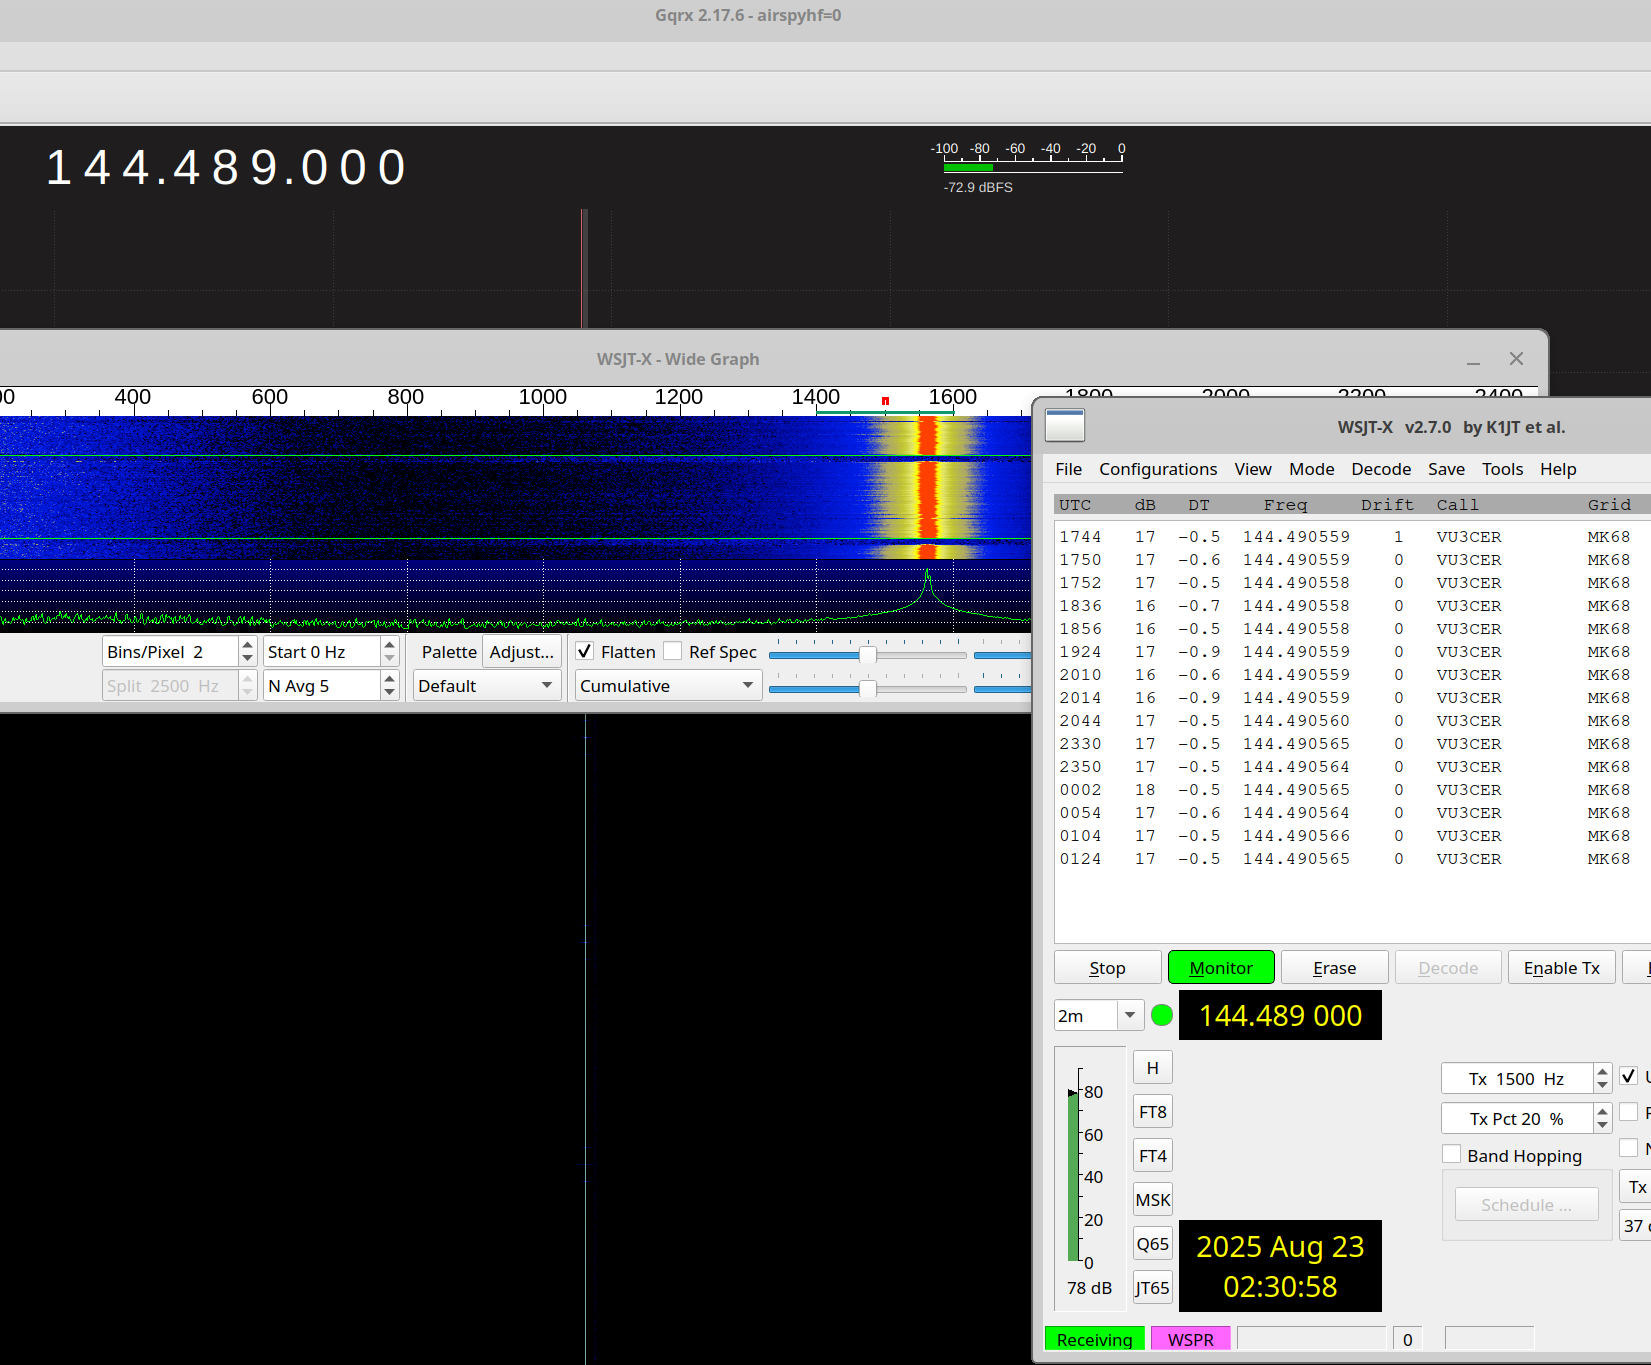Tick the checkbox right of Tx Pct 20 %
1651x1365 pixels.
[1629, 1112]
